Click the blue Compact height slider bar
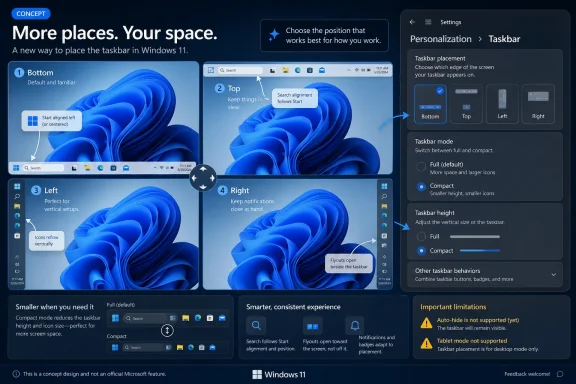The image size is (576, 384). [480, 251]
